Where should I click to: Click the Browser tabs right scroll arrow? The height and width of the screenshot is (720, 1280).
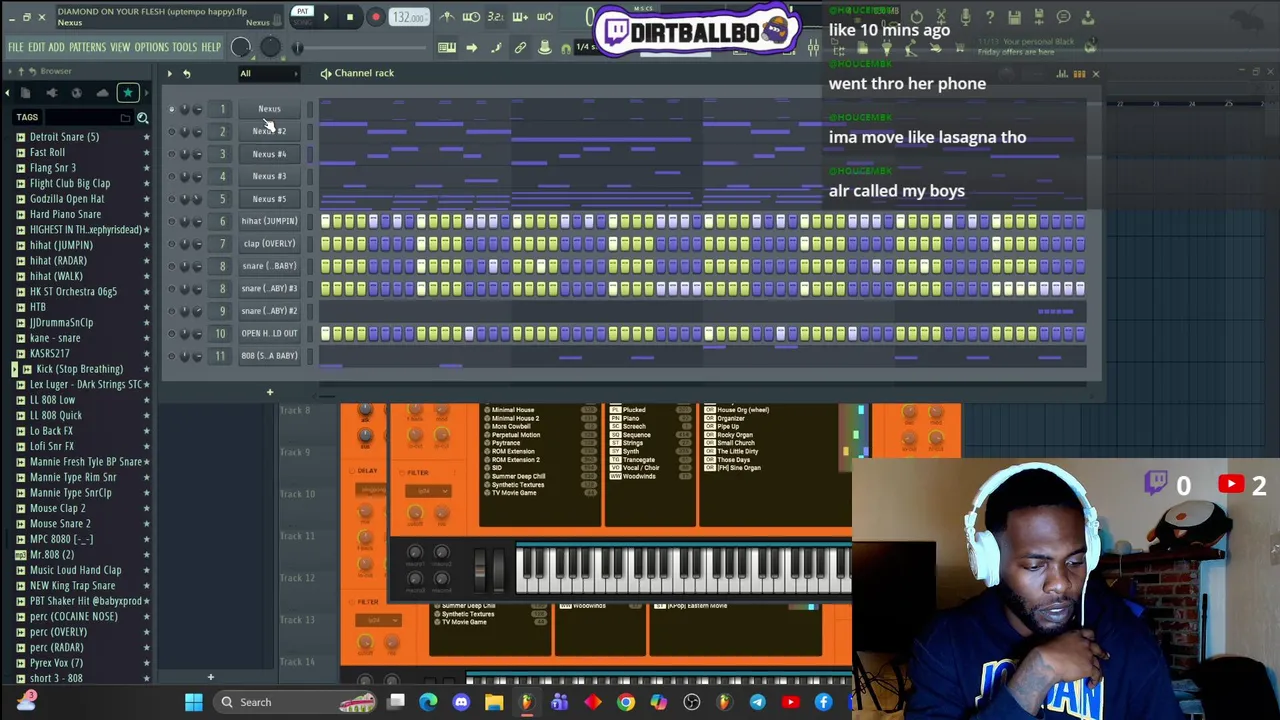148,93
